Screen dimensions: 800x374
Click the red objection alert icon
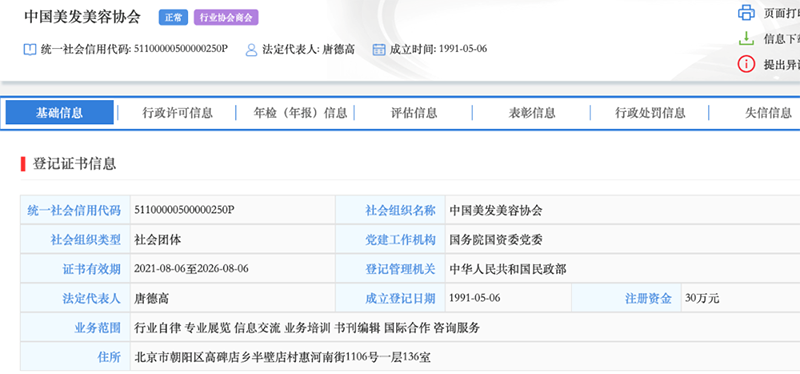pos(746,64)
